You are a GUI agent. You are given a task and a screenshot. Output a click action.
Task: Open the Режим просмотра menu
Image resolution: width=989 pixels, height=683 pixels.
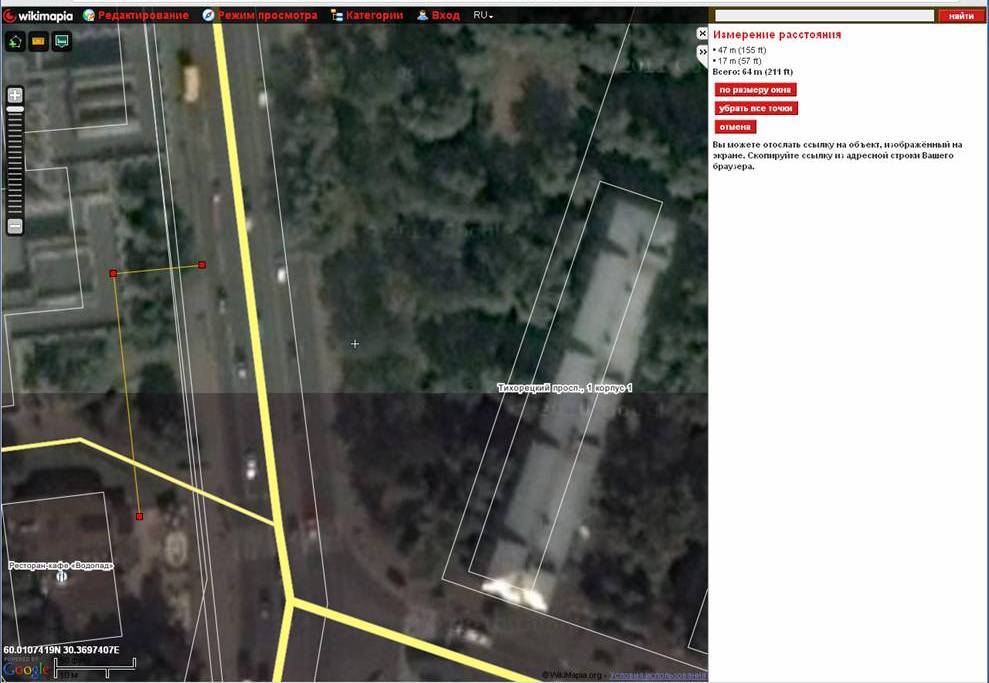[x=260, y=16]
